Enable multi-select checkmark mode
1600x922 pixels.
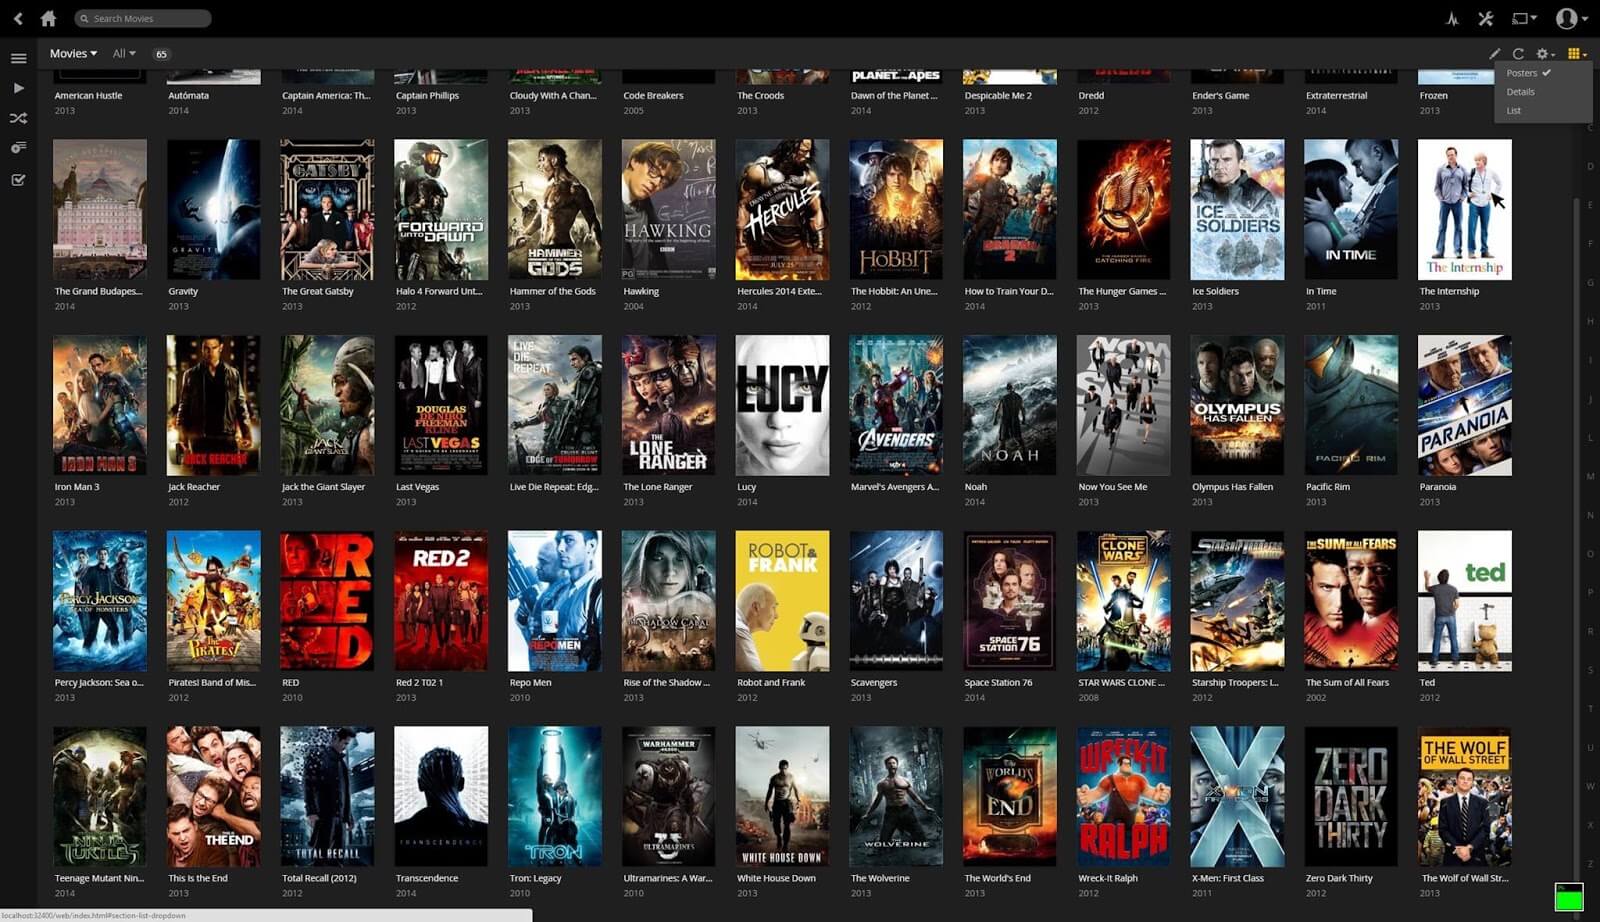tap(18, 180)
